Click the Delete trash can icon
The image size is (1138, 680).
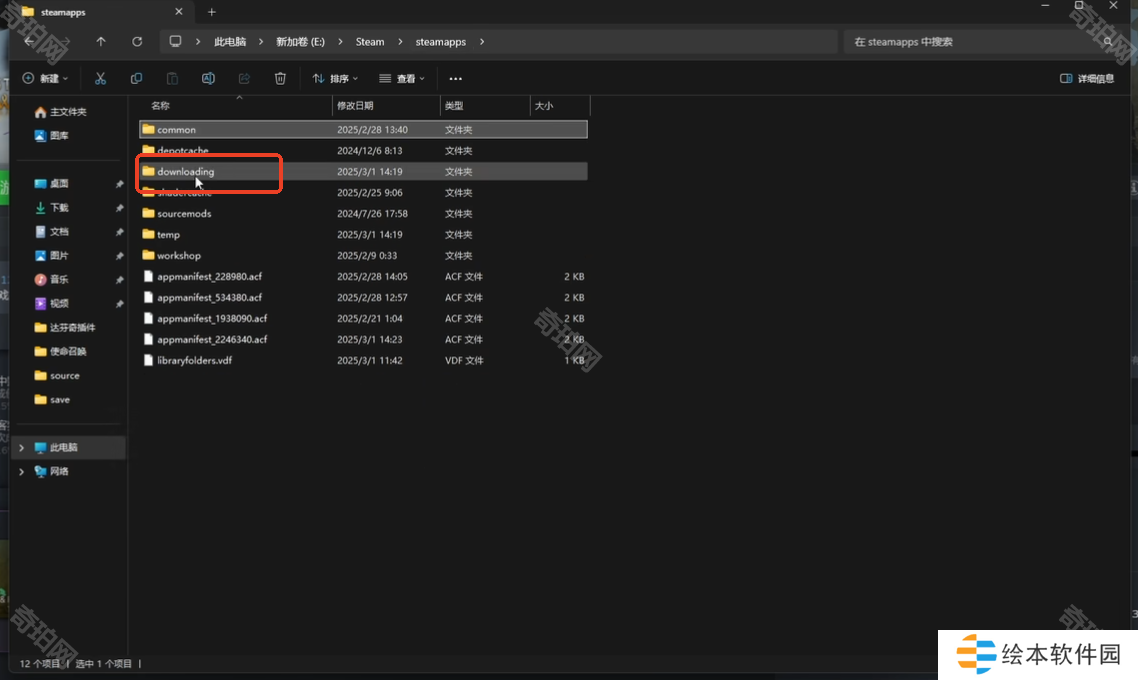[280, 78]
